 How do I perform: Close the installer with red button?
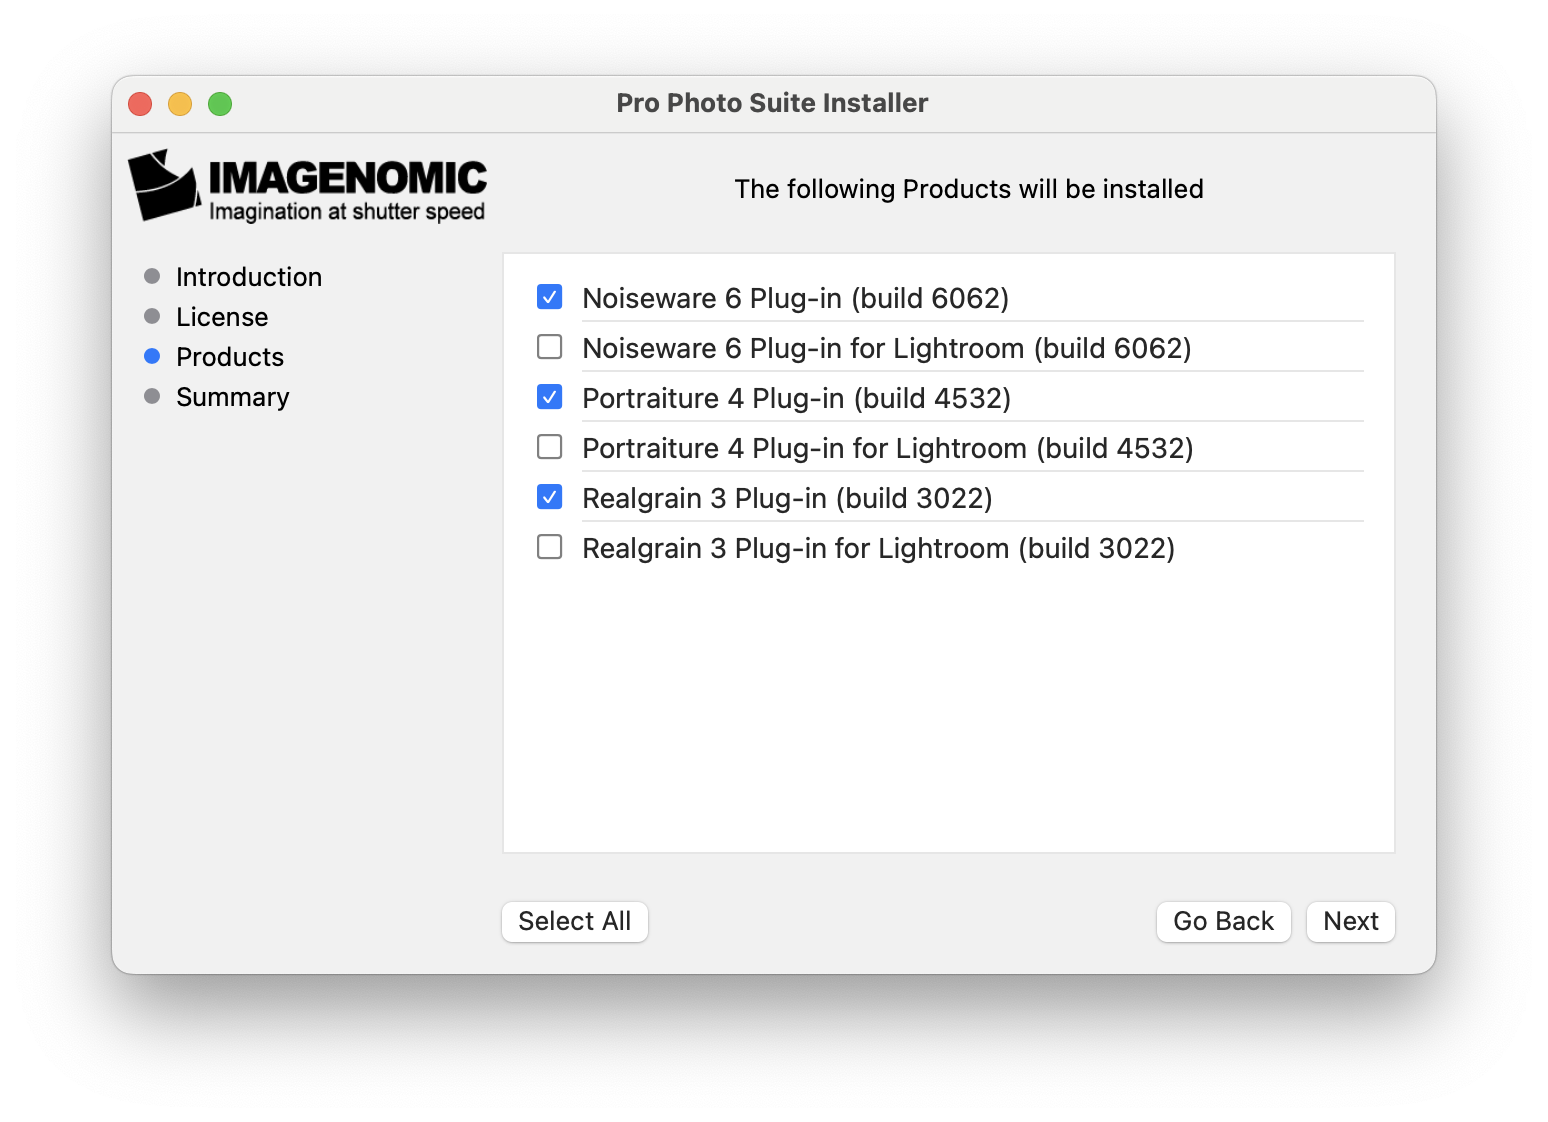pos(140,104)
